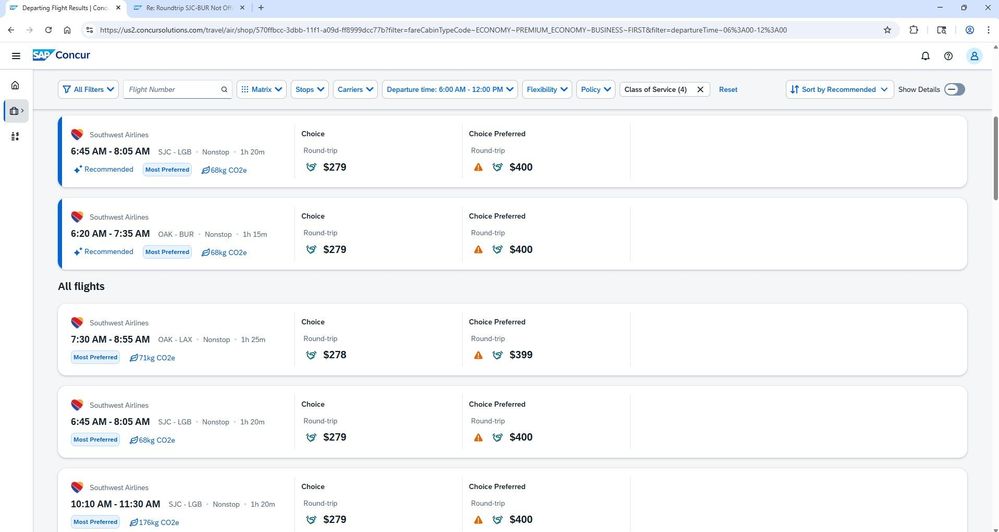This screenshot has width=999, height=532.
Task: Click the browser address bar URL
Action: 443,30
